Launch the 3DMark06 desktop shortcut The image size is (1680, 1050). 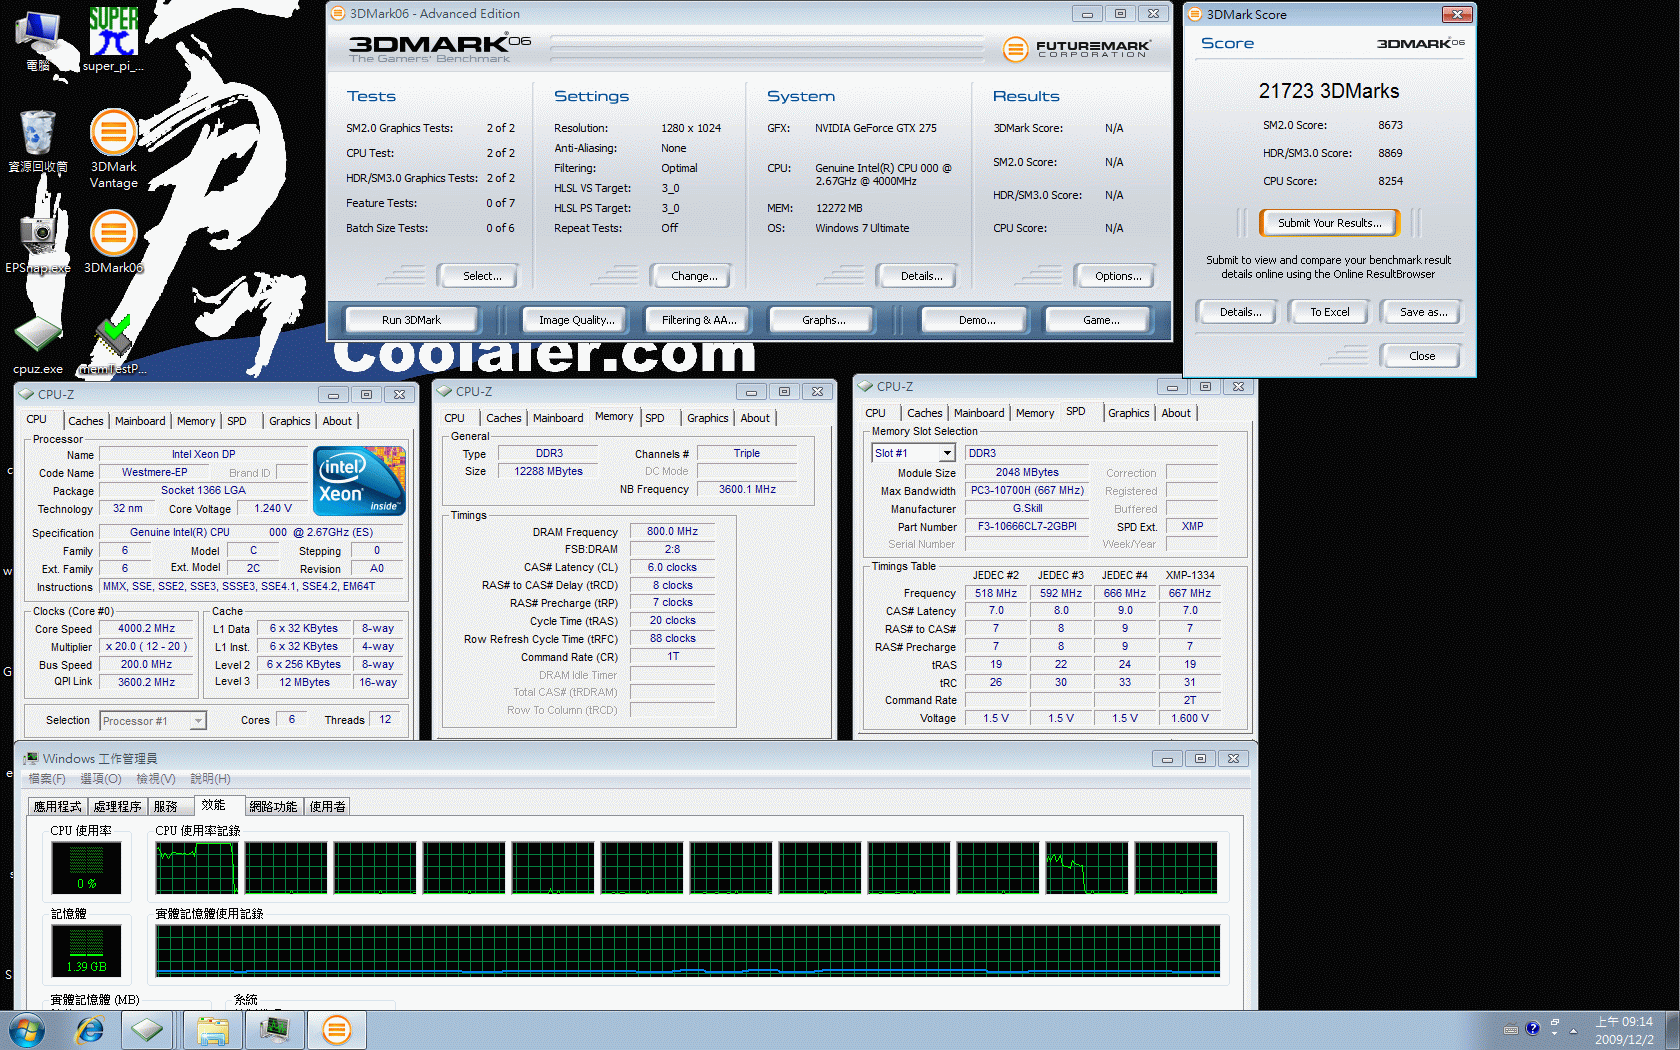click(x=113, y=241)
